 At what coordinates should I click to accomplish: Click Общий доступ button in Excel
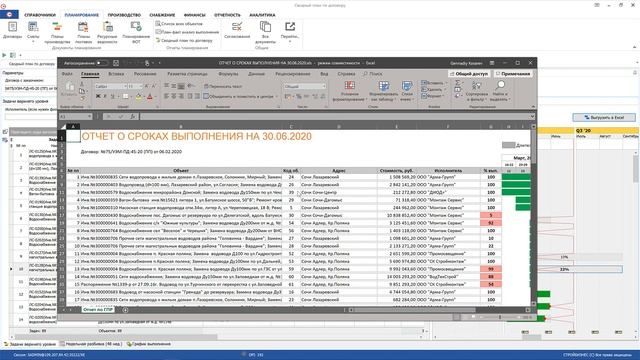click(x=469, y=74)
